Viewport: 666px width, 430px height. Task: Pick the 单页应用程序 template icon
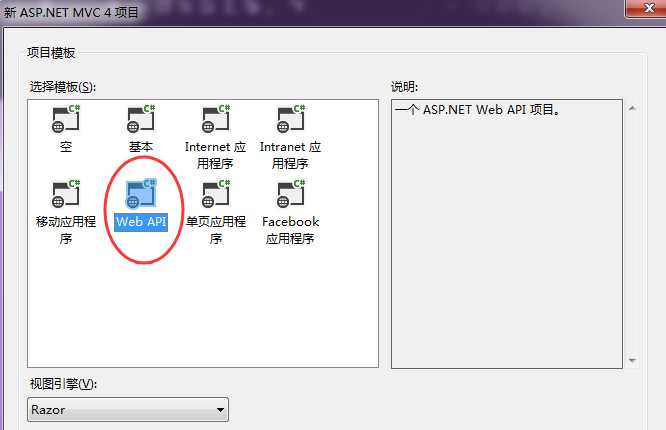216,194
